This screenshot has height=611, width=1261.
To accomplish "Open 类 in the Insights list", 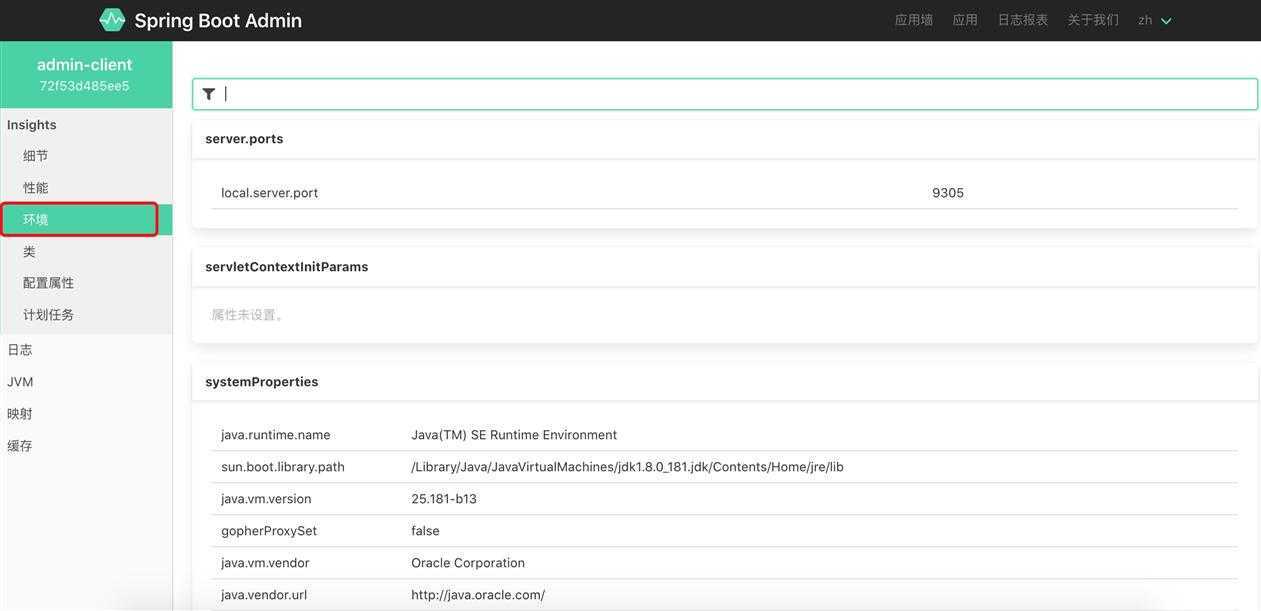I will pyautogui.click(x=30, y=252).
